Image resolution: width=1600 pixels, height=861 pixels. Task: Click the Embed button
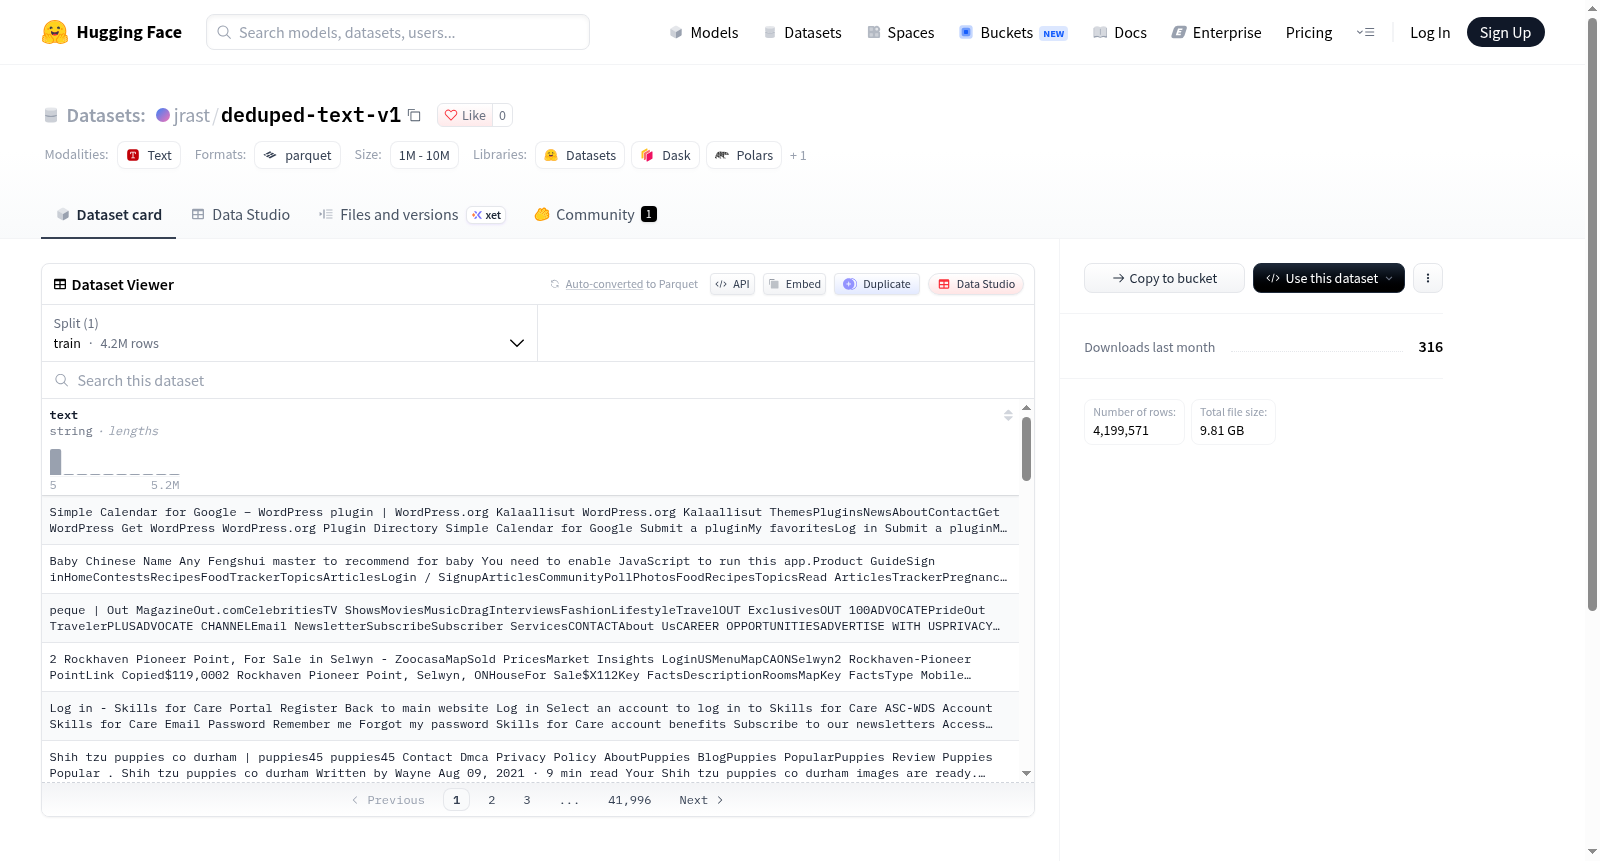coord(794,284)
